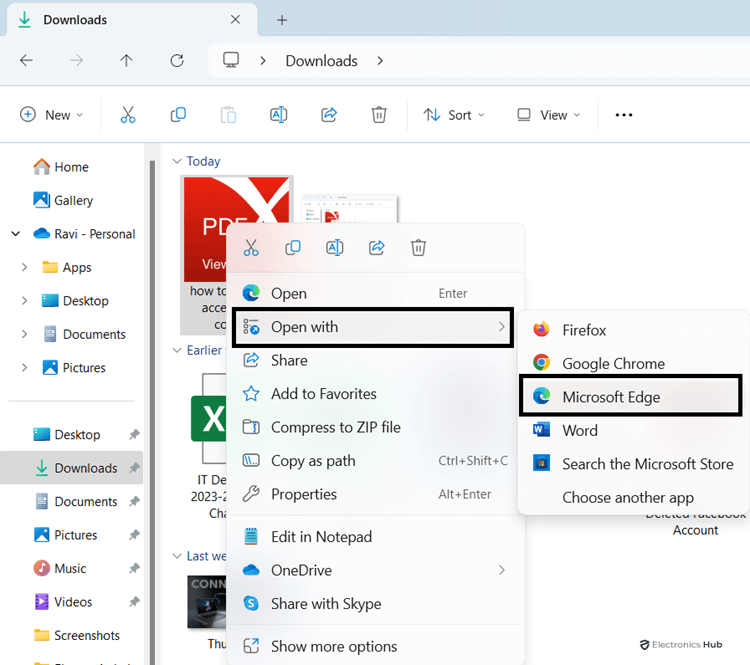750x665 pixels.
Task: Open the file with Microsoft Edge
Action: (631, 396)
